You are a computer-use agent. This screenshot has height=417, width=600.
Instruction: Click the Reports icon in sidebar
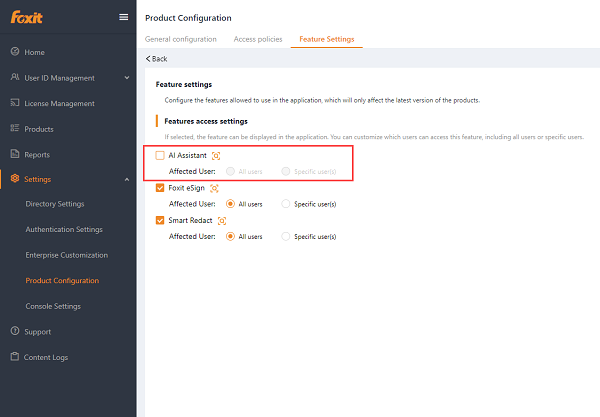click(x=15, y=155)
